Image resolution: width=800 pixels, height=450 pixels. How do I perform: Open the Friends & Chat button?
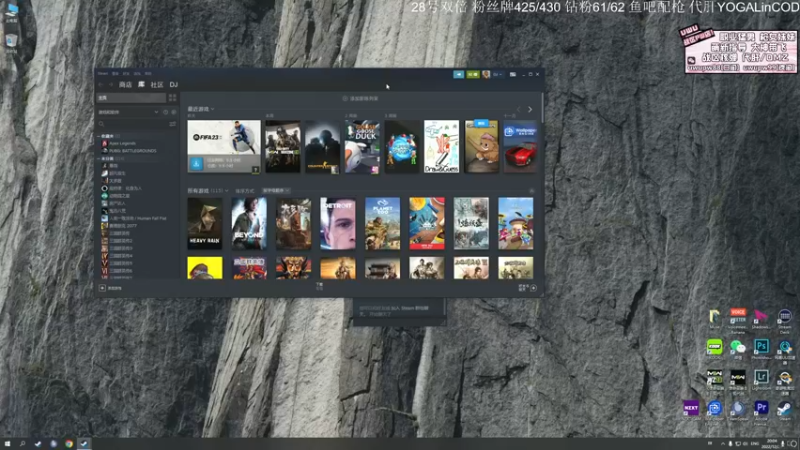coord(528,288)
